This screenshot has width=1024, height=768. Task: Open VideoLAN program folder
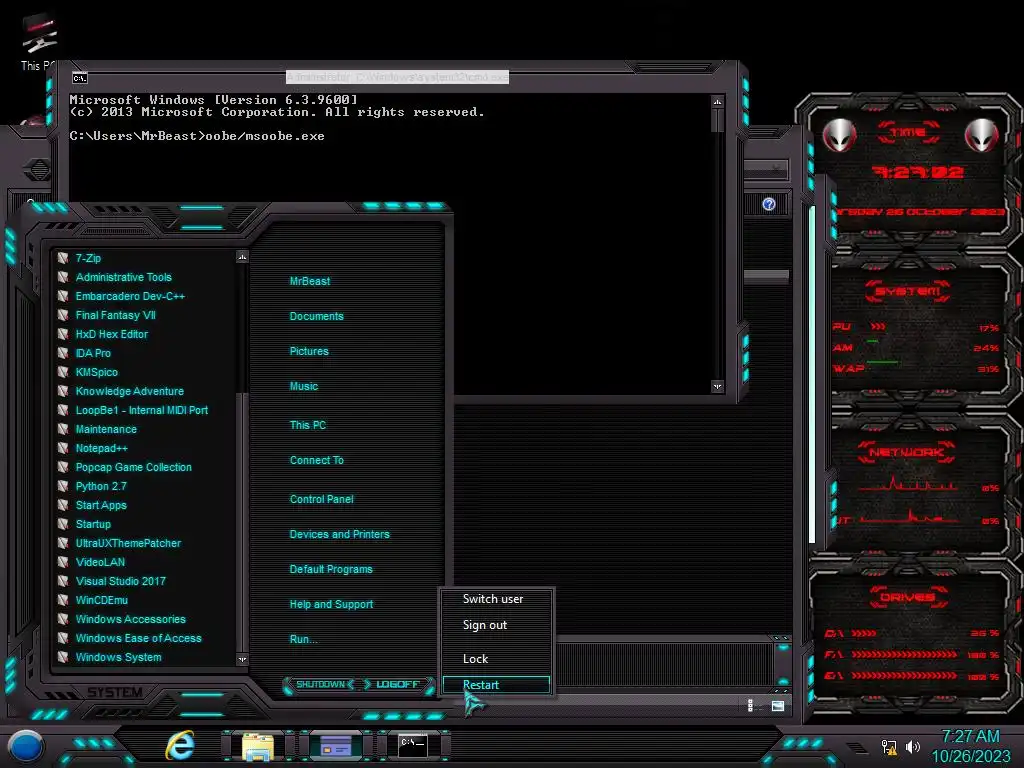100,562
